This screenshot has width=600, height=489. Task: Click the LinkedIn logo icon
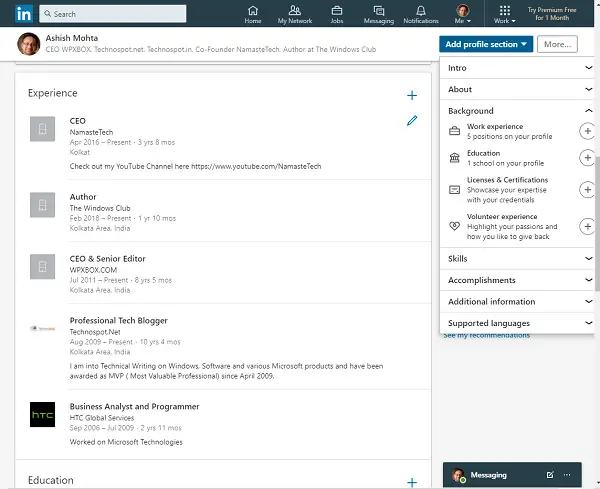(x=24, y=14)
